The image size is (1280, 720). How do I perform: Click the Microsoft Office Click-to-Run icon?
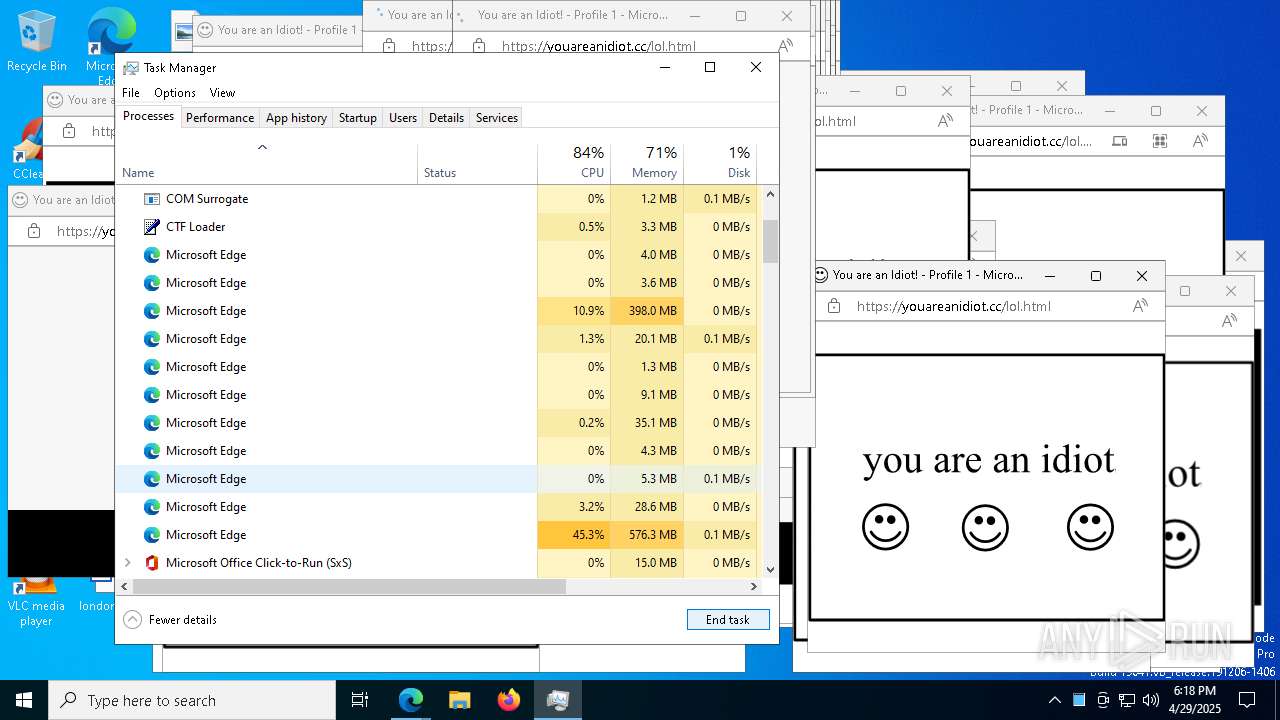152,562
